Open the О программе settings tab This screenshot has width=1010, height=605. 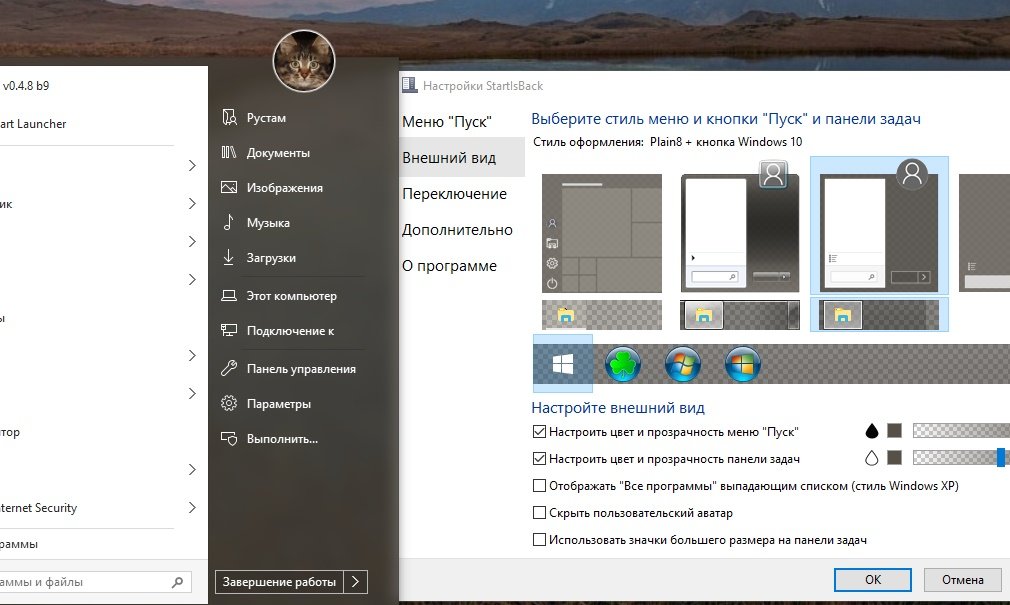click(x=450, y=266)
